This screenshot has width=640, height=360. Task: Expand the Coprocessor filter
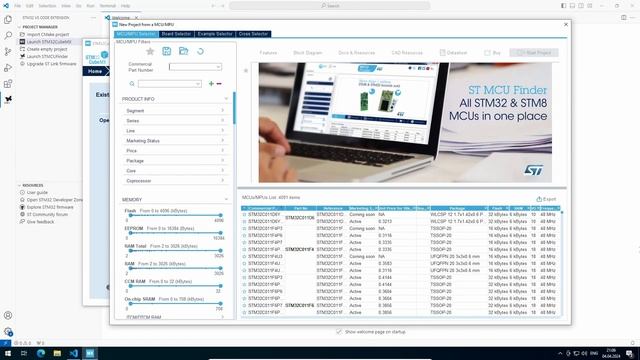click(222, 181)
